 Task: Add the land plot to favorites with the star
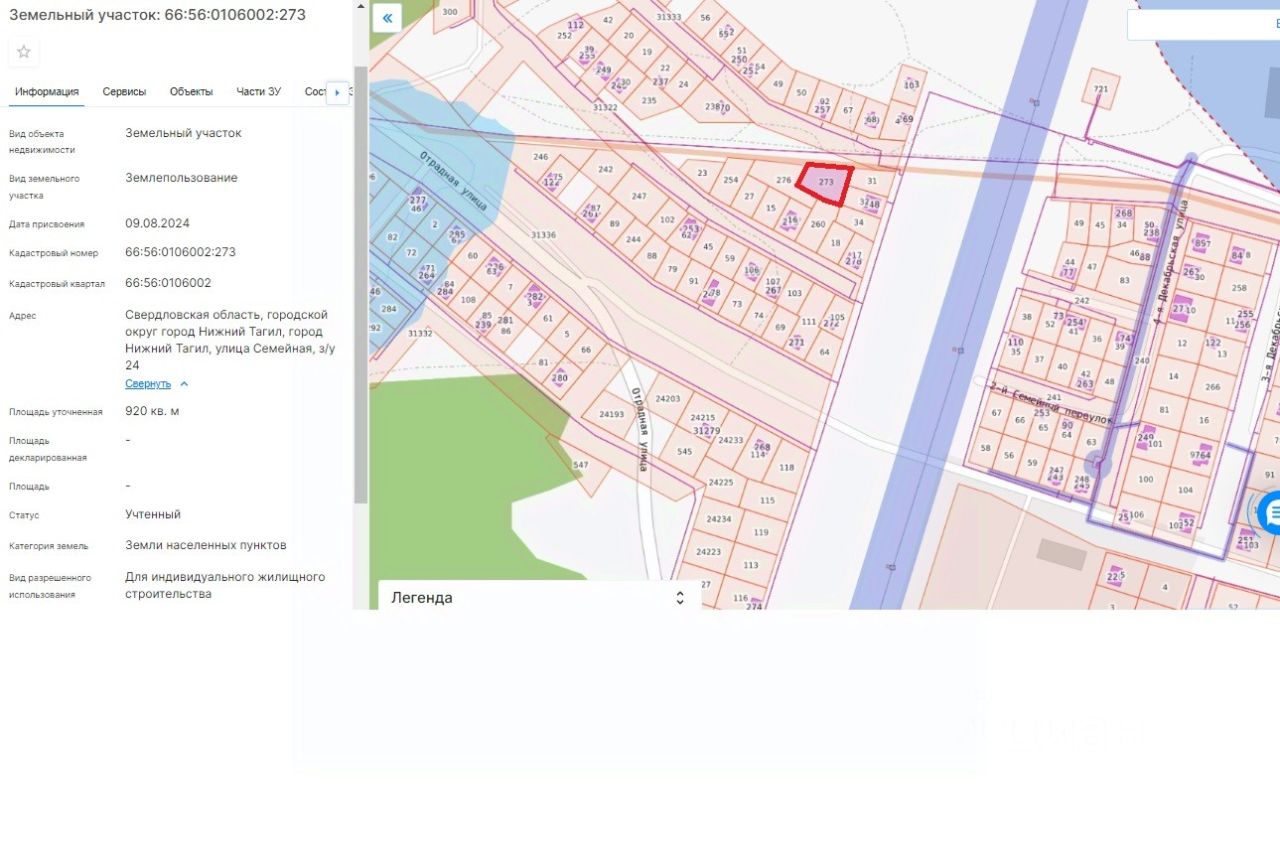point(24,52)
